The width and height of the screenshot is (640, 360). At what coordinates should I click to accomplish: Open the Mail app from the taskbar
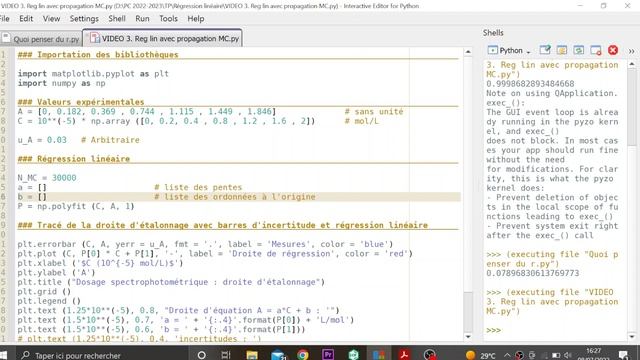click(x=278, y=355)
